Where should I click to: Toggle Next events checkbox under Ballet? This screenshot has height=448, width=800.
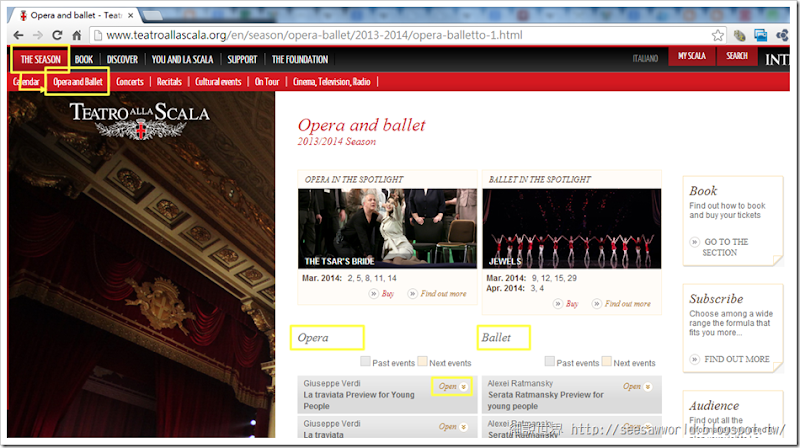tap(607, 361)
